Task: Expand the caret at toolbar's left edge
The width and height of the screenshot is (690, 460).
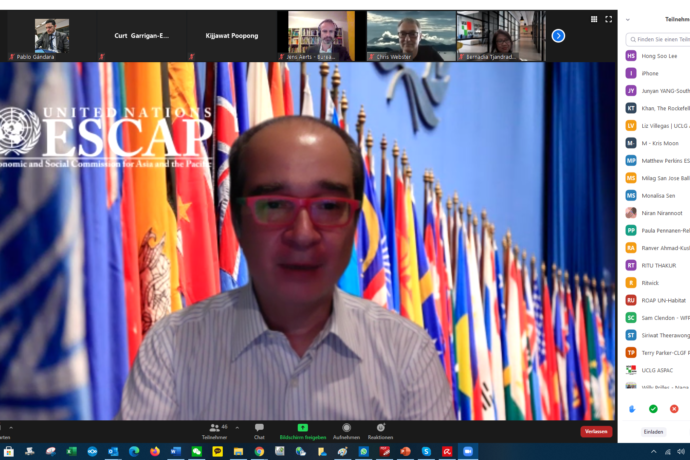Action: (11, 427)
